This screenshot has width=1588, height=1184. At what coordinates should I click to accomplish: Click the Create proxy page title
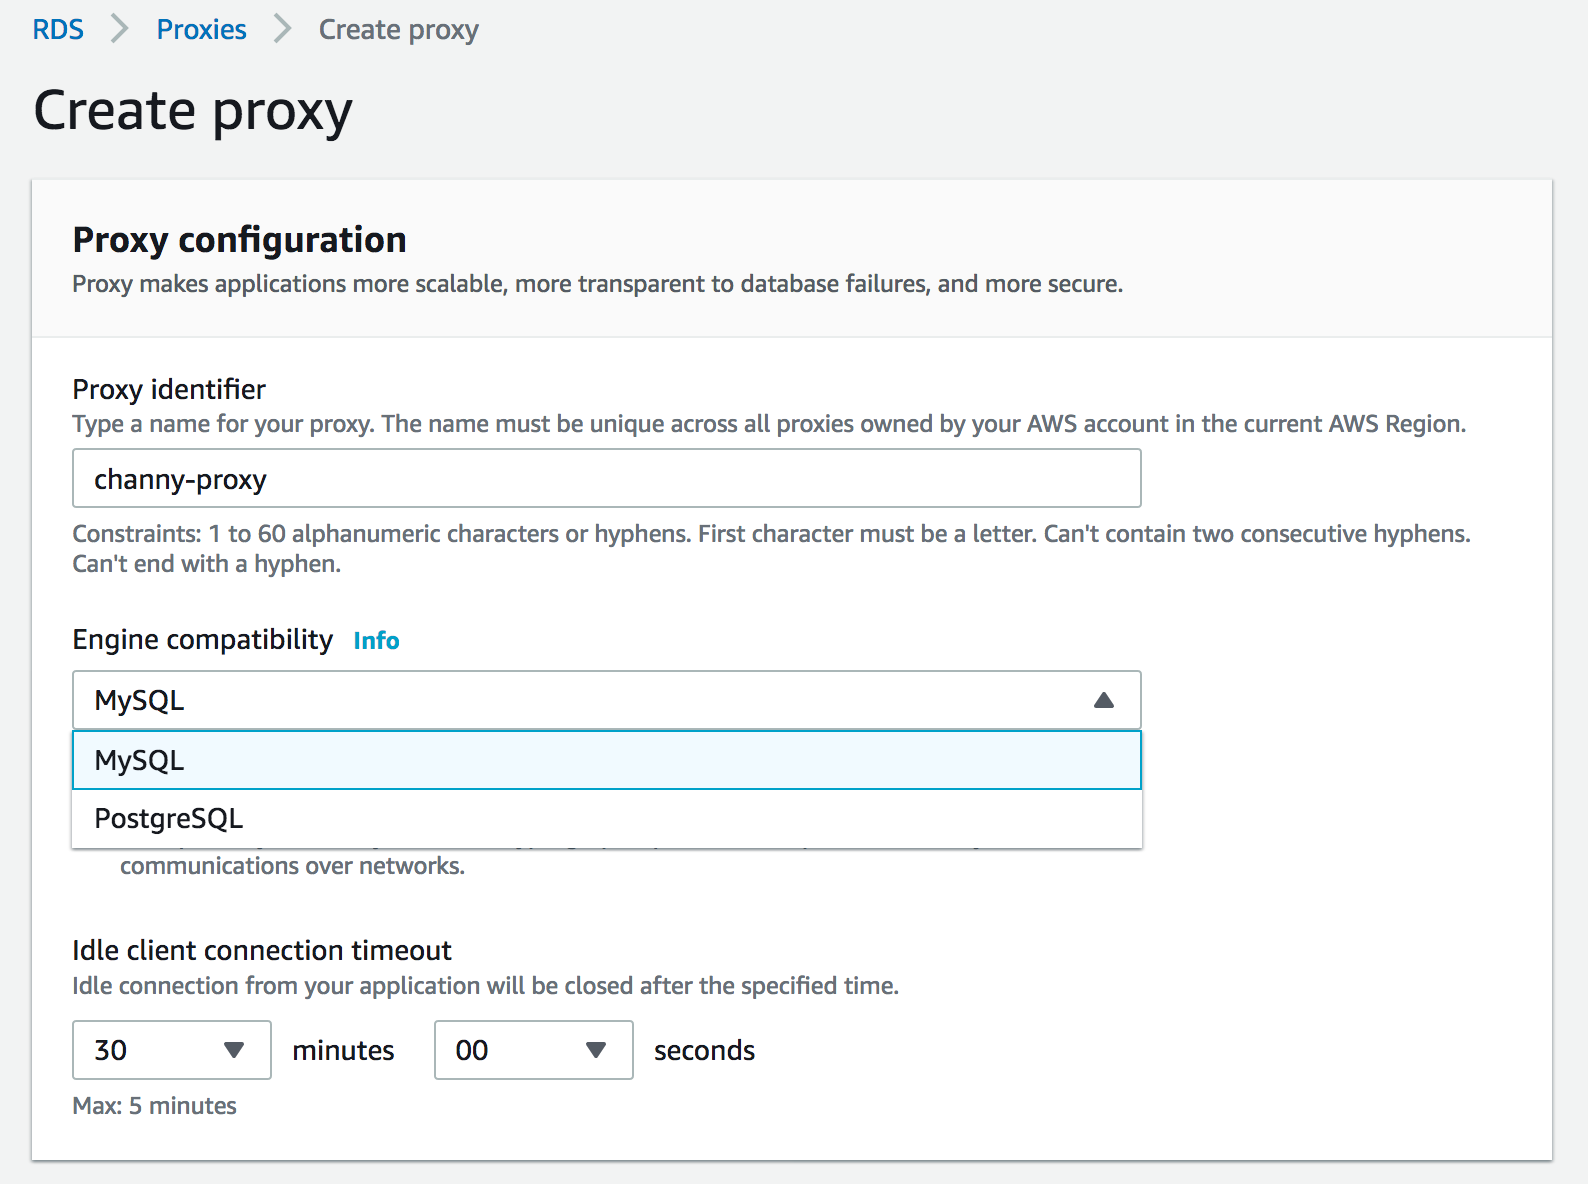tap(193, 110)
